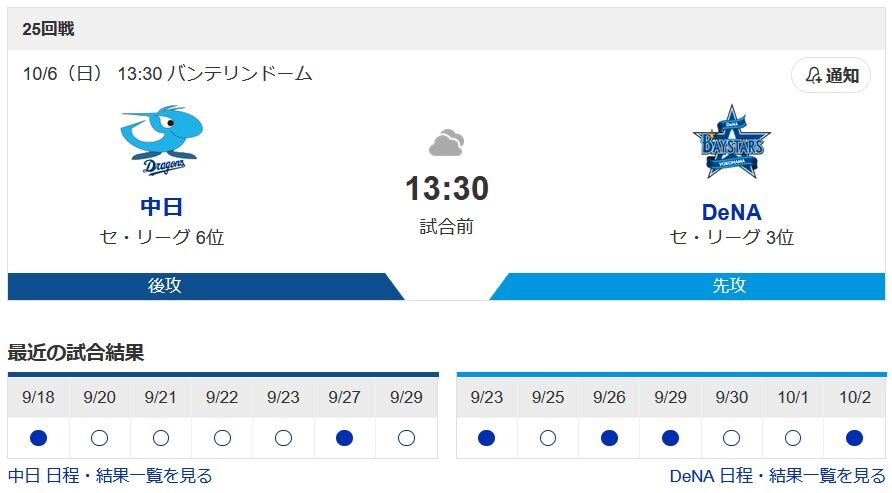This screenshot has width=892, height=493.
Task: Open the DeNA team name link
Action: click(x=731, y=212)
